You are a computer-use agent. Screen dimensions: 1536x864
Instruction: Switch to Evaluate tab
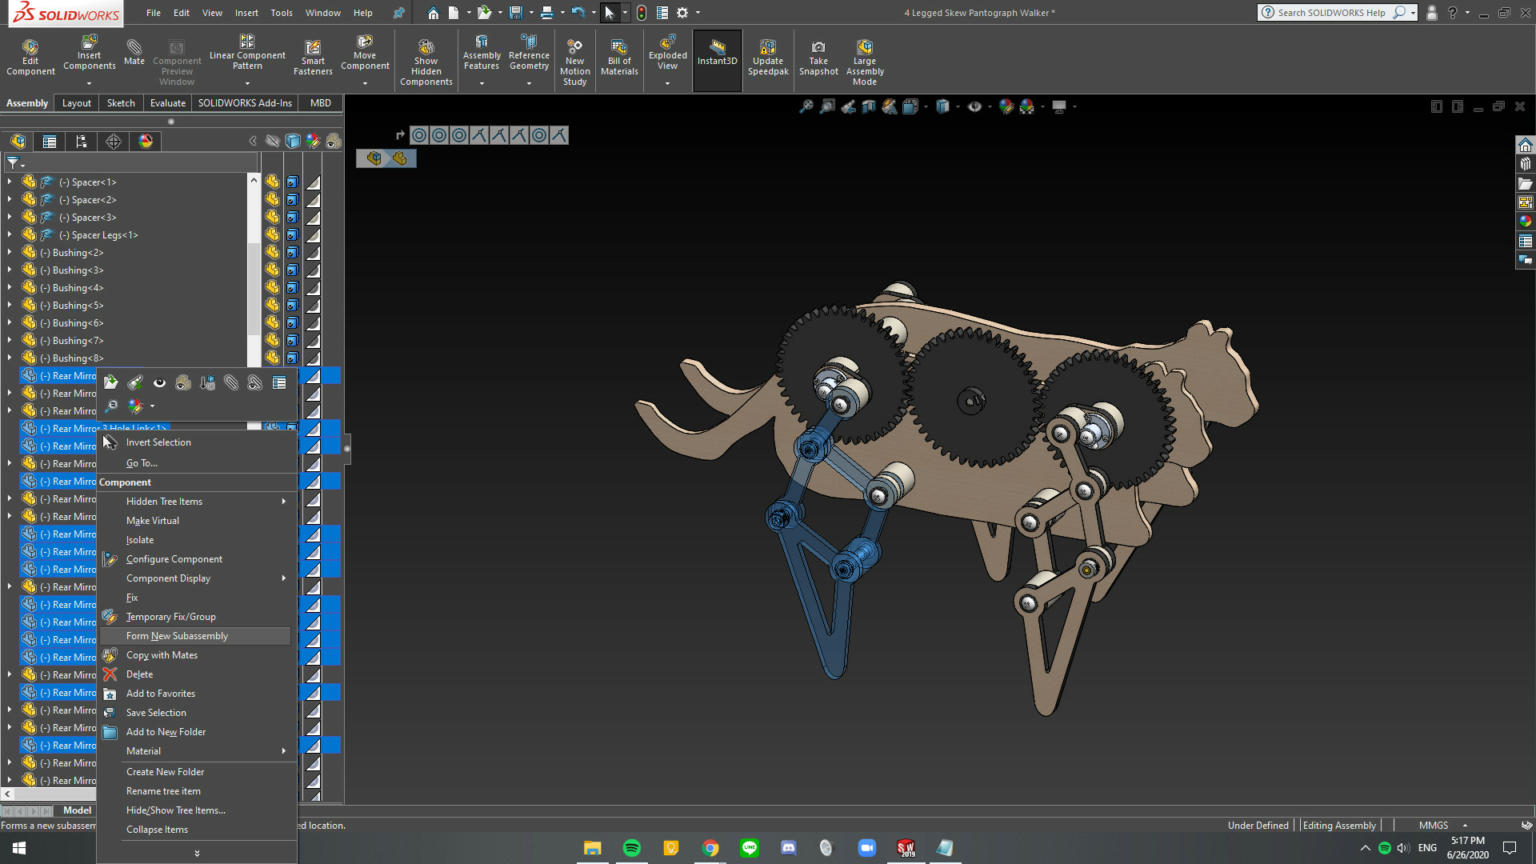[x=167, y=103]
